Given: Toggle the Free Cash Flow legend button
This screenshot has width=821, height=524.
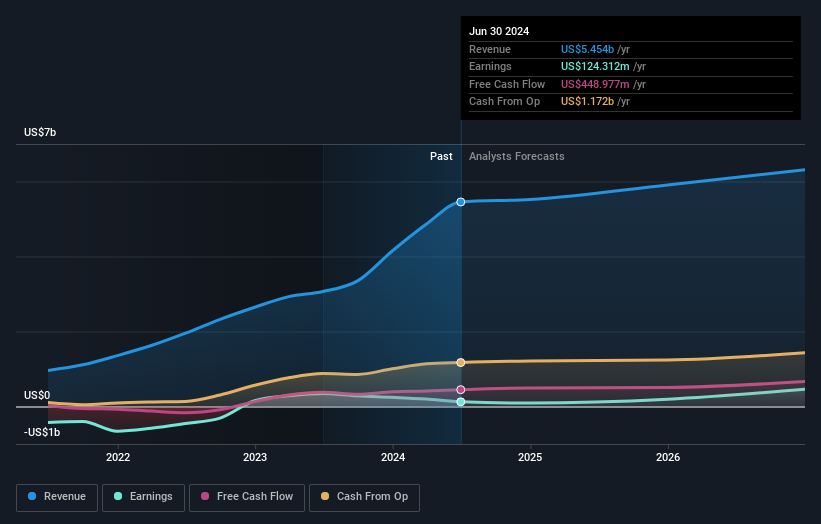Looking at the screenshot, I should 247,497.
